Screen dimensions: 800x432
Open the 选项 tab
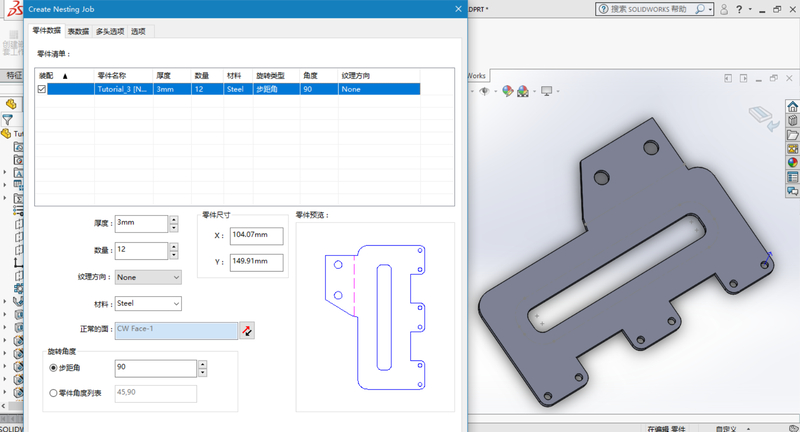point(139,31)
